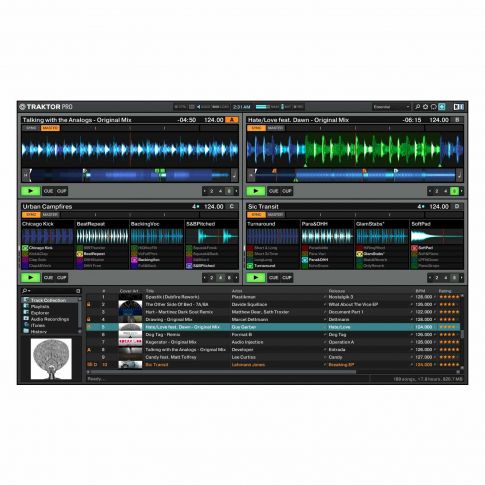Set Deck A loop size to 4

coord(220,191)
